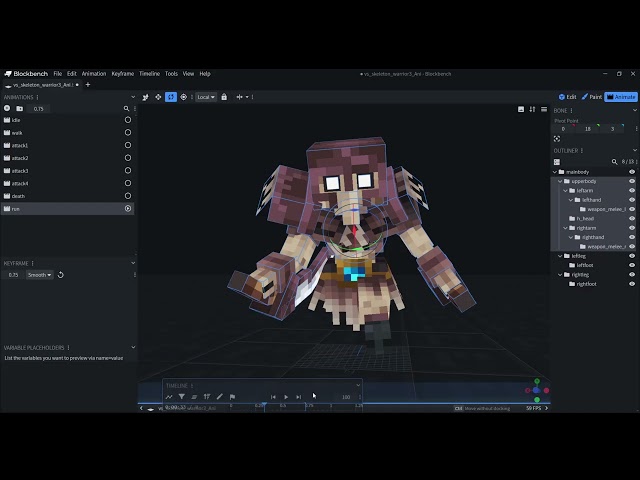The height and width of the screenshot is (480, 640).
Task: Toggle playback circle for idle animation
Action: [128, 120]
